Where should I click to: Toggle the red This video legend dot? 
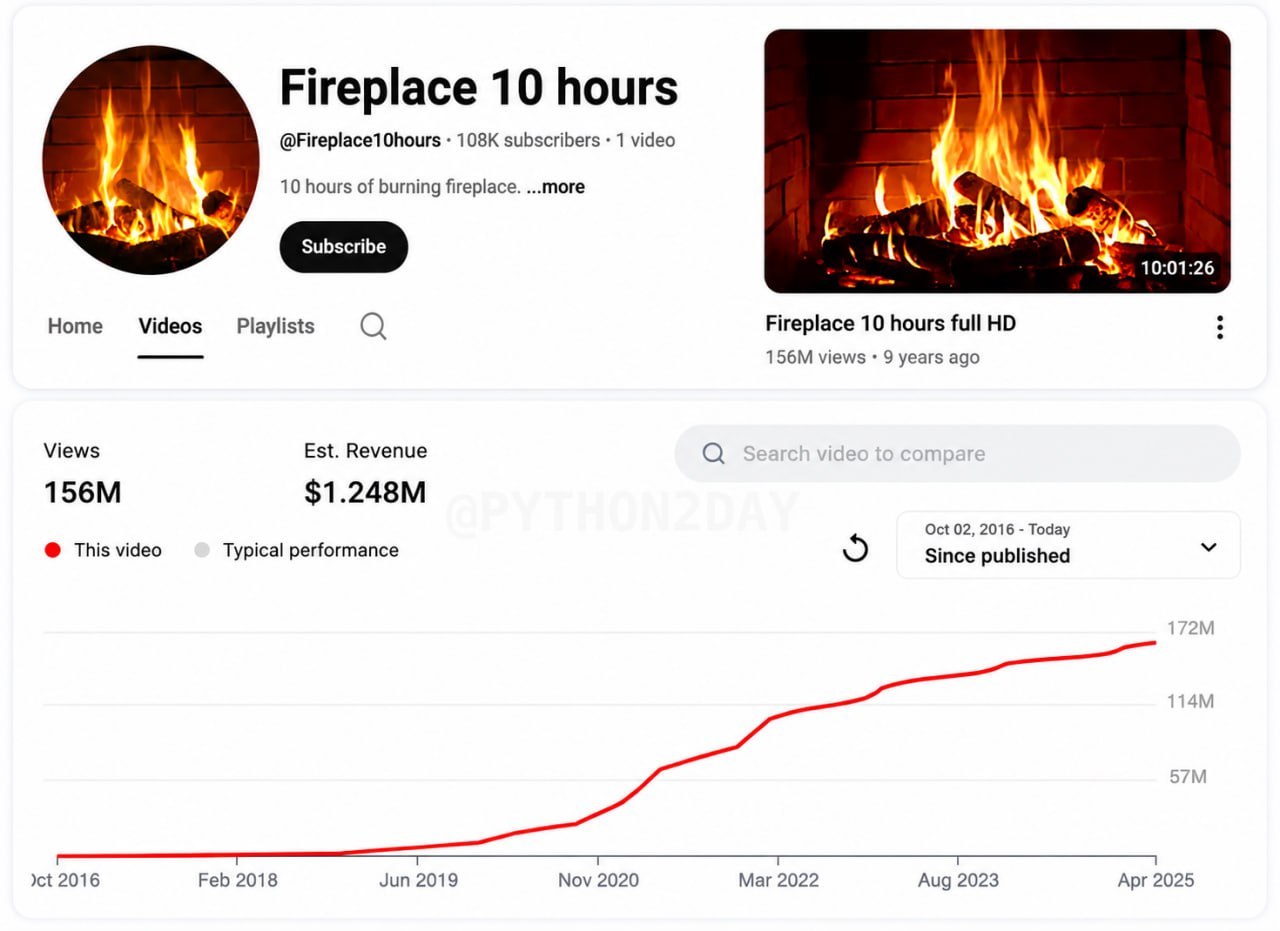click(53, 550)
